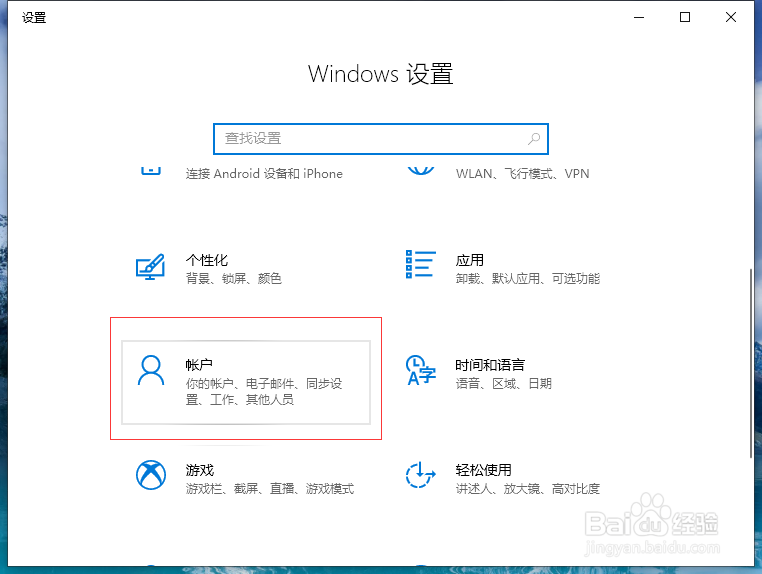
Task: Click the 轻松使用 ease of access icon
Action: point(420,475)
